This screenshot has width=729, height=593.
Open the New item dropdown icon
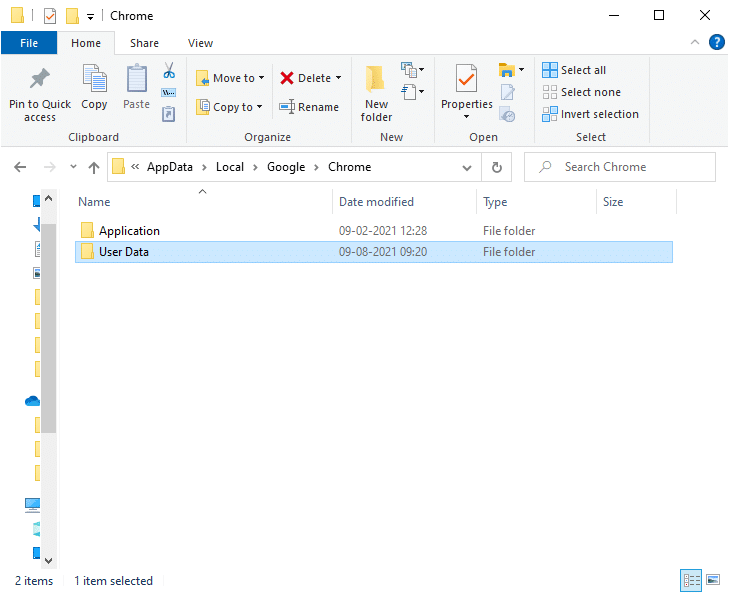412,70
